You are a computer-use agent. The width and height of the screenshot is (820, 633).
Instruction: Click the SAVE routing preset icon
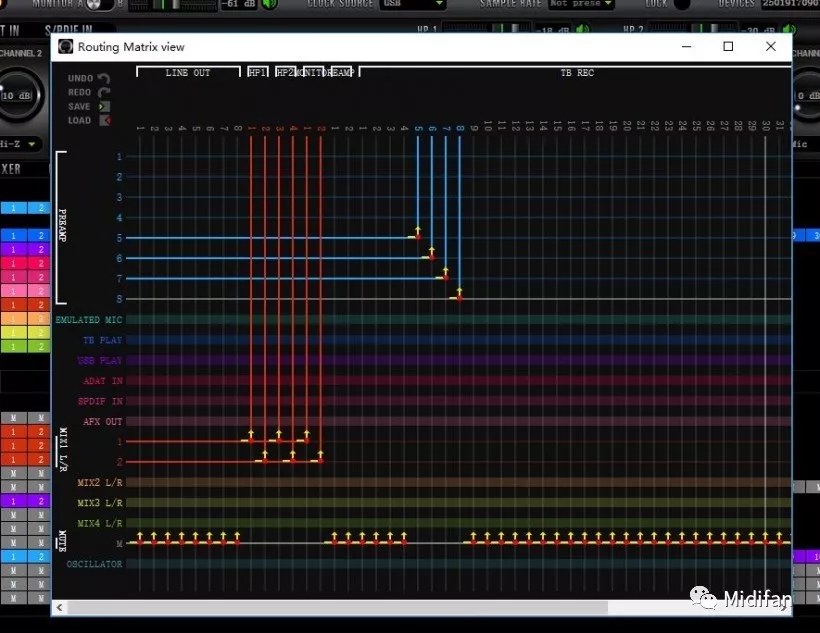point(103,106)
